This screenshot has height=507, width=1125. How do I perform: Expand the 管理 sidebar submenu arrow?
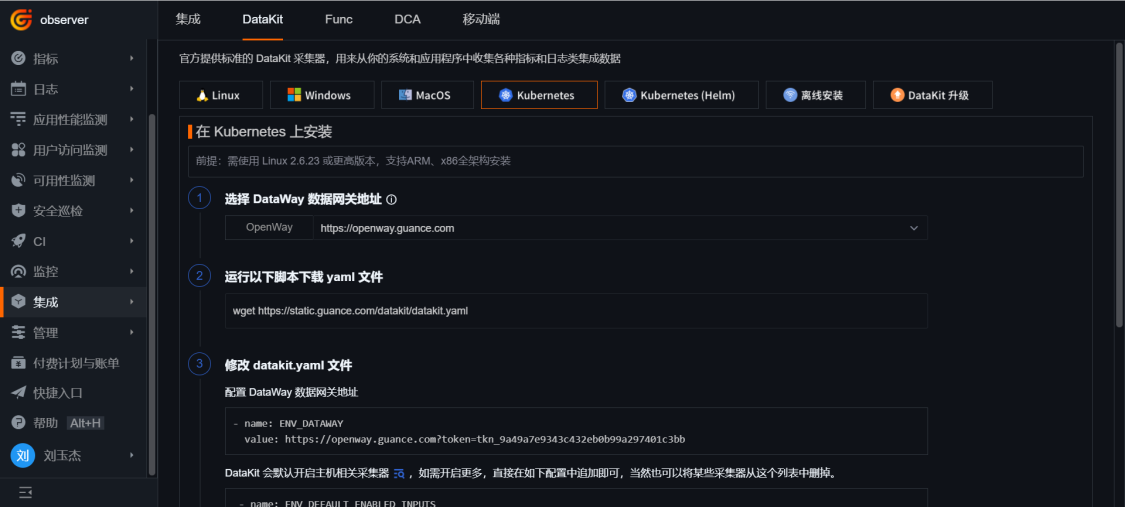click(x=132, y=332)
